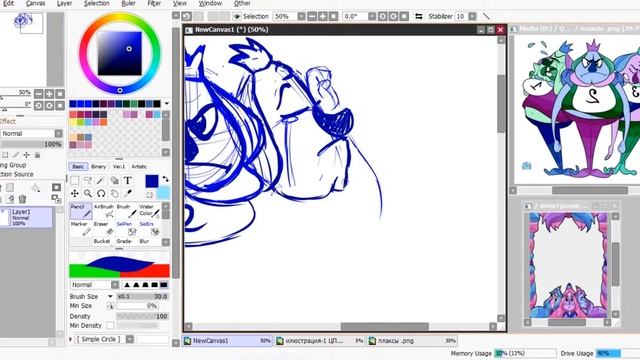The width and height of the screenshot is (640, 360).
Task: Select the rectangular selection tool
Action: pyautogui.click(x=75, y=180)
